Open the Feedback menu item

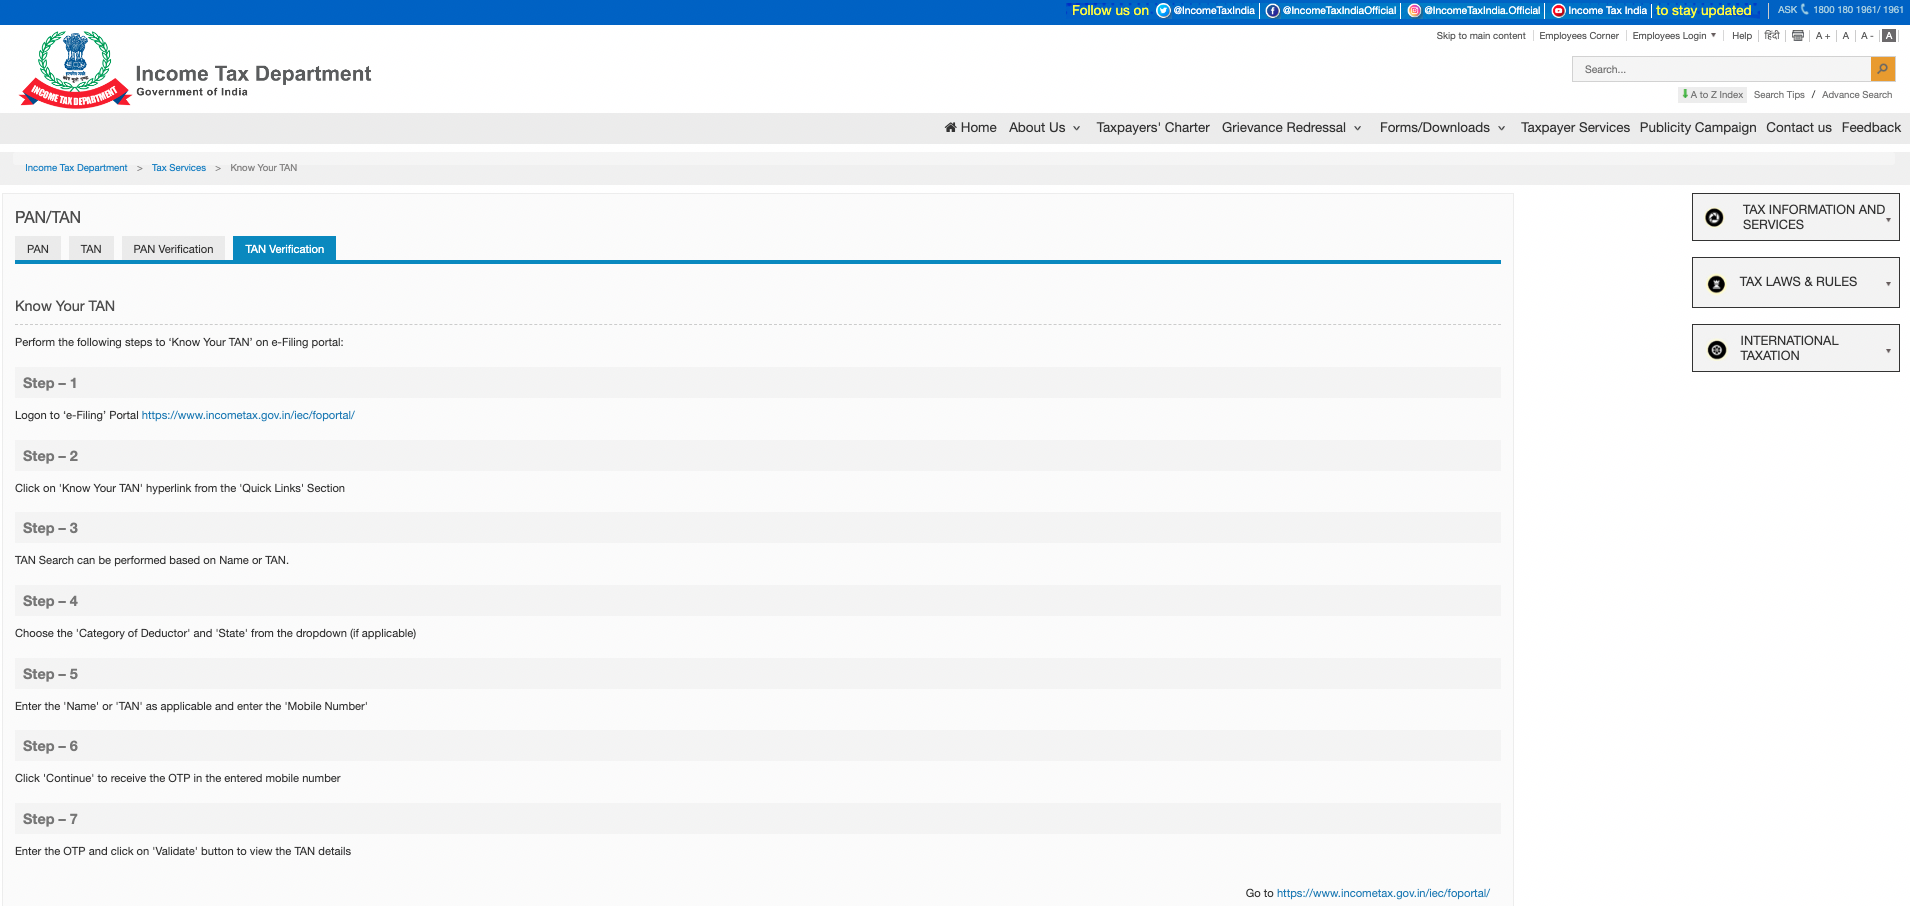click(x=1871, y=128)
